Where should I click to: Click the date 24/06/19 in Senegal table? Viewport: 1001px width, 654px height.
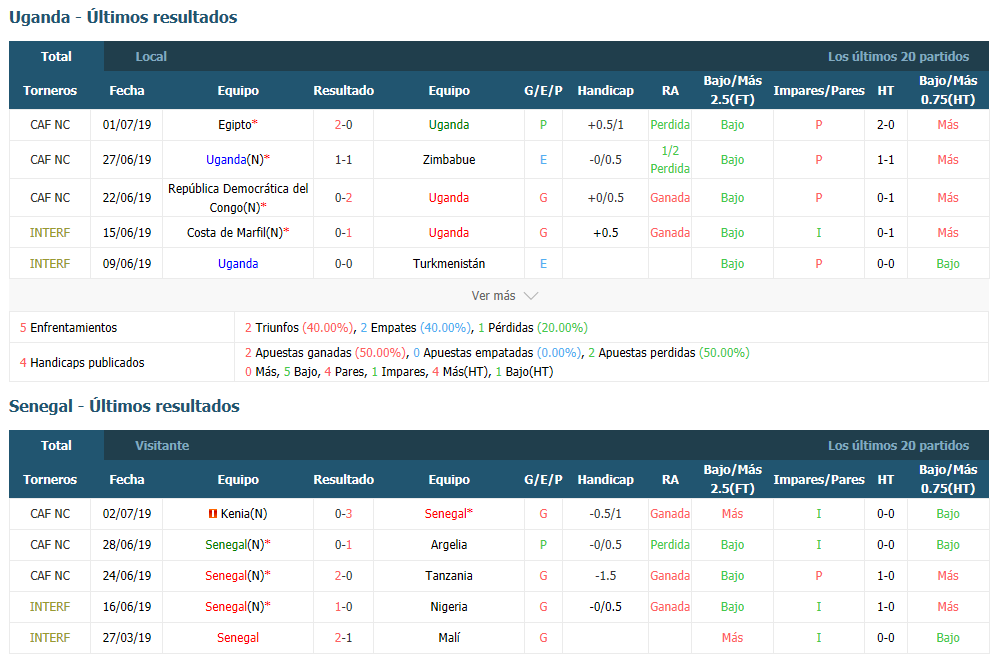[127, 576]
